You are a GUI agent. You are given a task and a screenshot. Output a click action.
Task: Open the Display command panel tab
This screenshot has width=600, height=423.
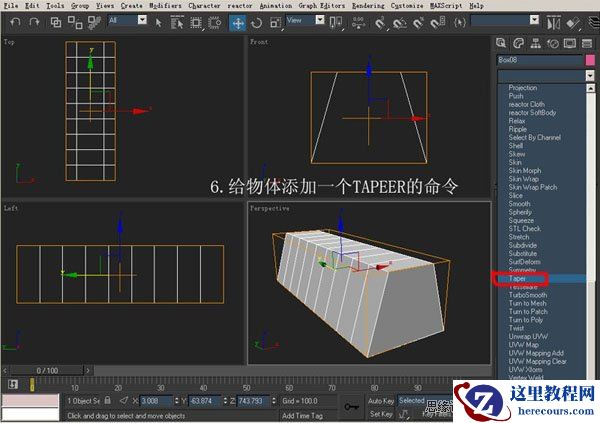click(570, 43)
